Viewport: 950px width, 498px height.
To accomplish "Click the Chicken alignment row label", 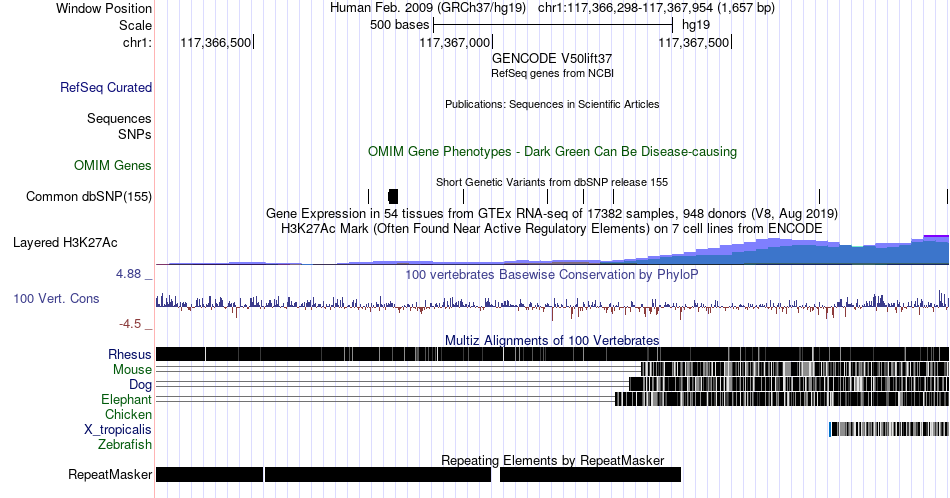I will (x=128, y=414).
